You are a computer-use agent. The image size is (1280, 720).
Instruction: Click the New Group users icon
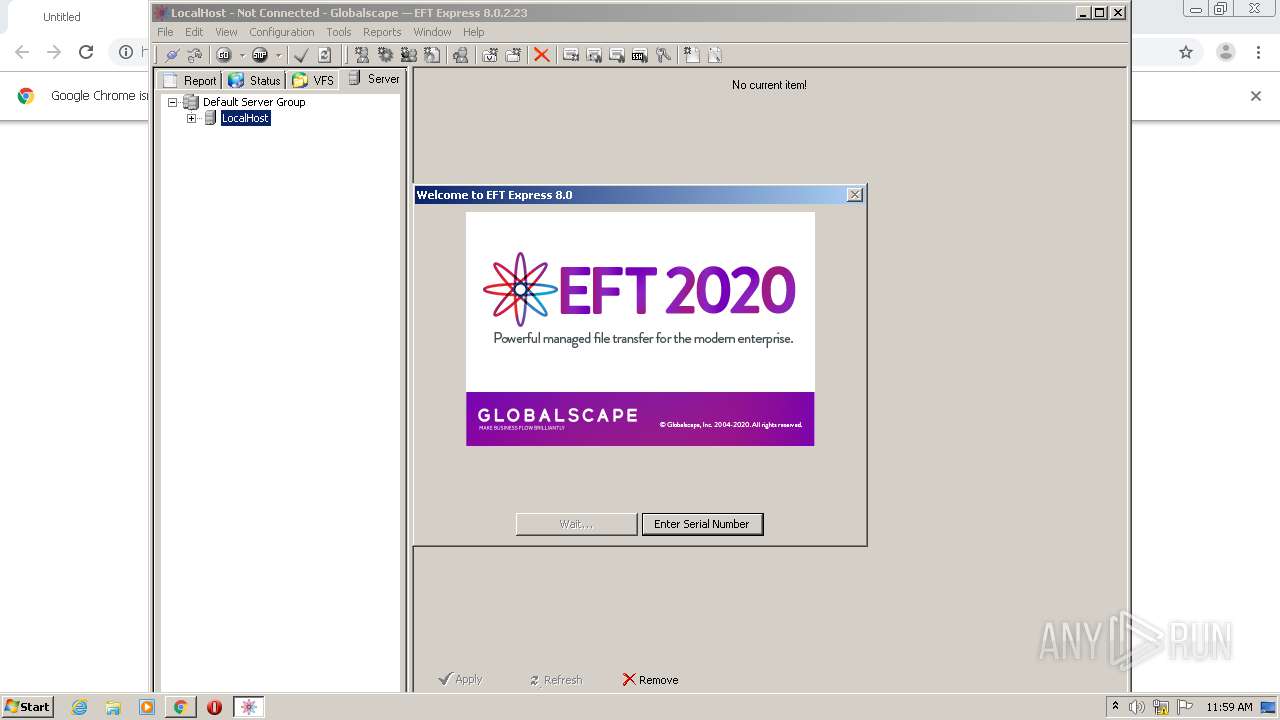tap(408, 55)
